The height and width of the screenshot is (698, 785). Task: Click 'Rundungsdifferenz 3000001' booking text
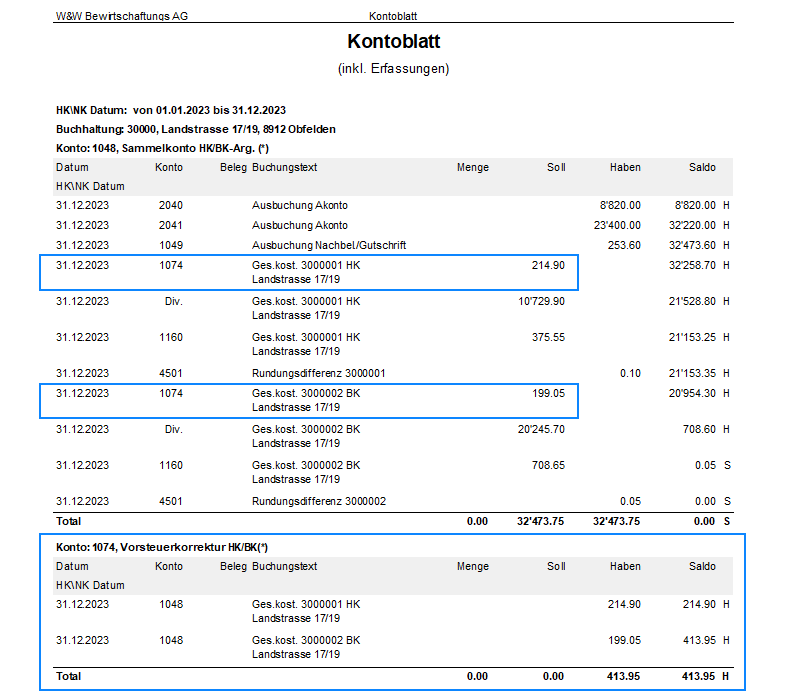tap(318, 374)
